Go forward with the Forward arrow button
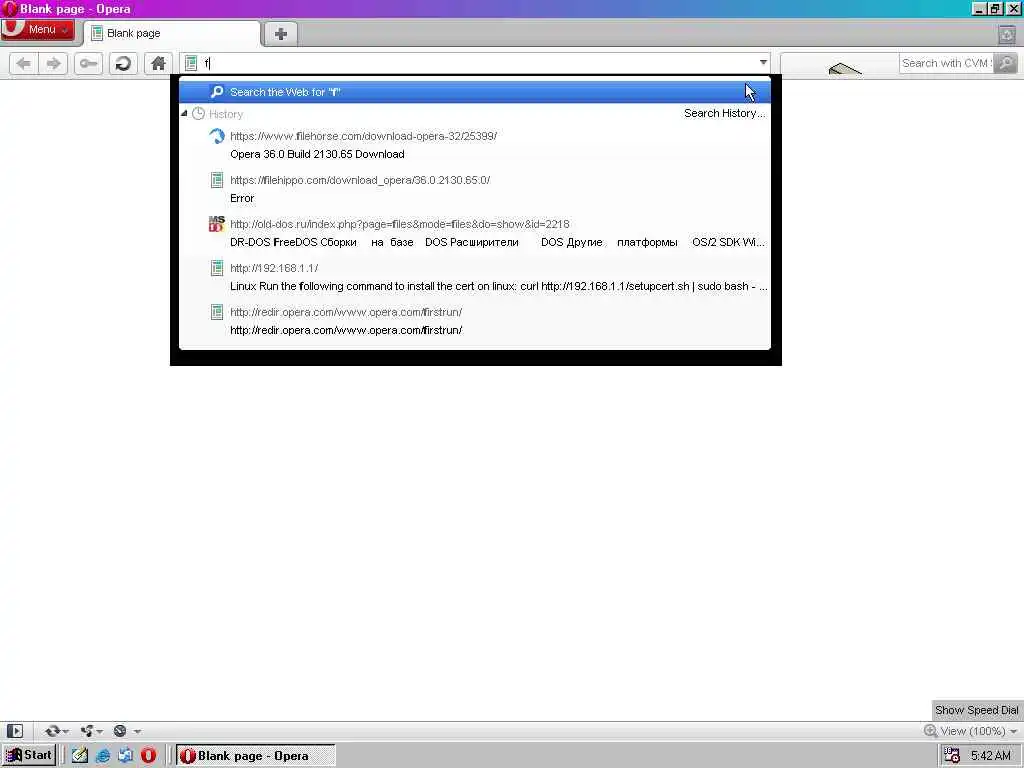The image size is (1024, 768). click(54, 63)
